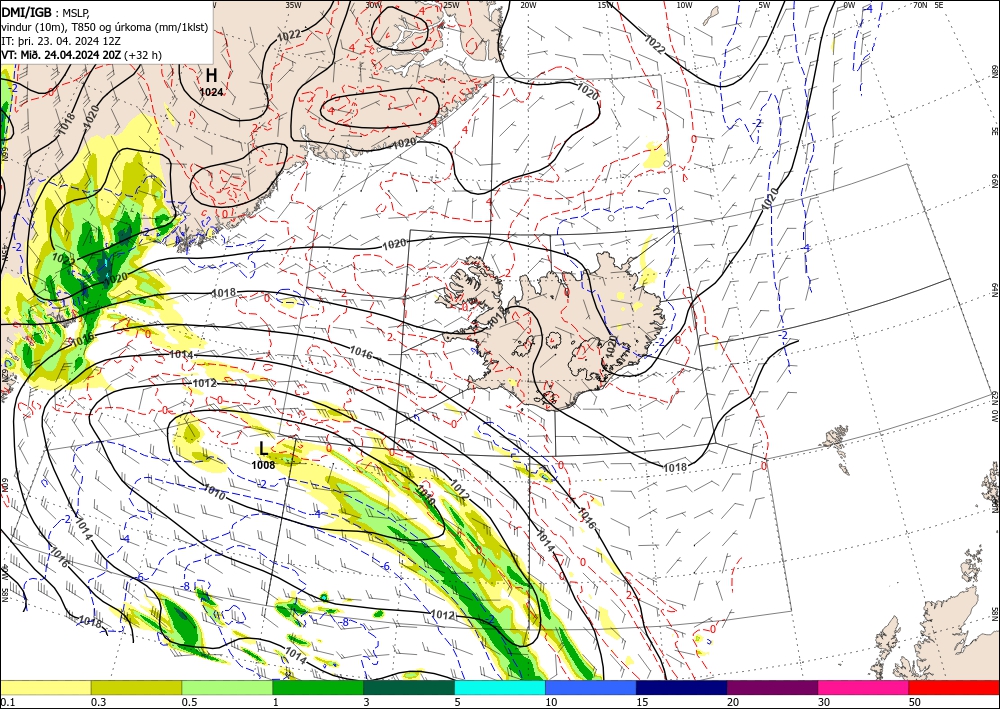
Task: Click the '30W' longitude label
Action: 374,5
